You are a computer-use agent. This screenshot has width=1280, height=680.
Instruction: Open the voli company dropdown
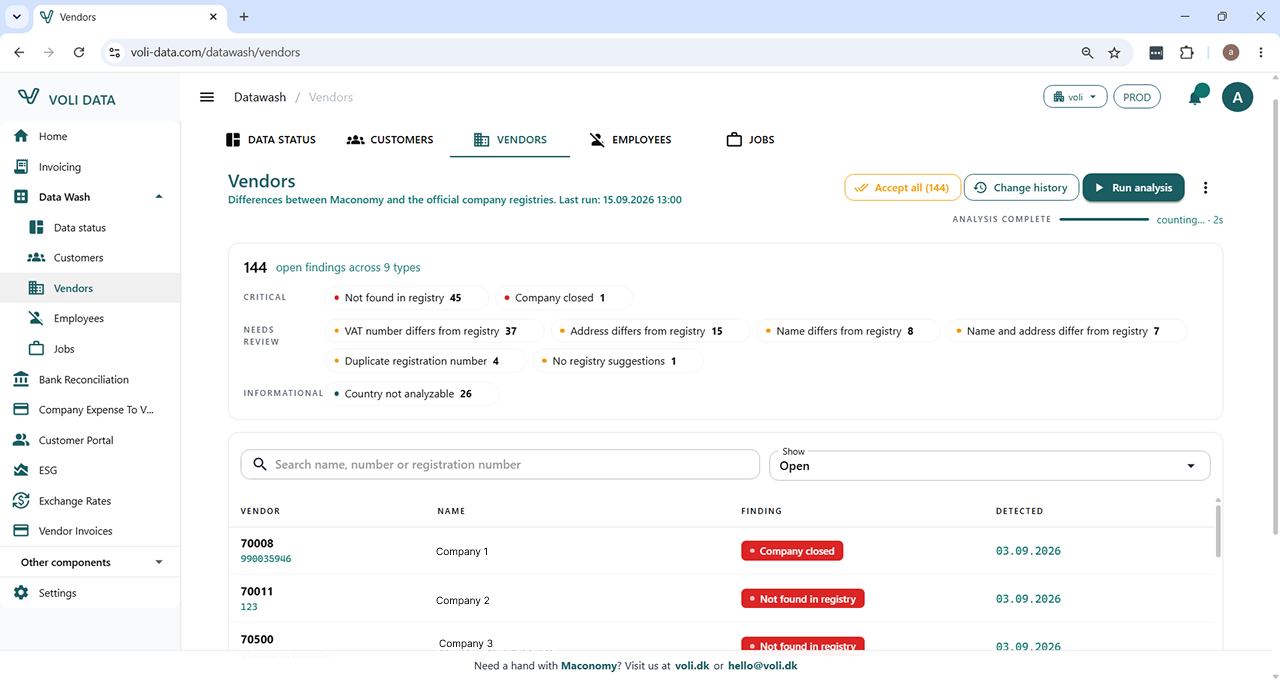pos(1075,97)
